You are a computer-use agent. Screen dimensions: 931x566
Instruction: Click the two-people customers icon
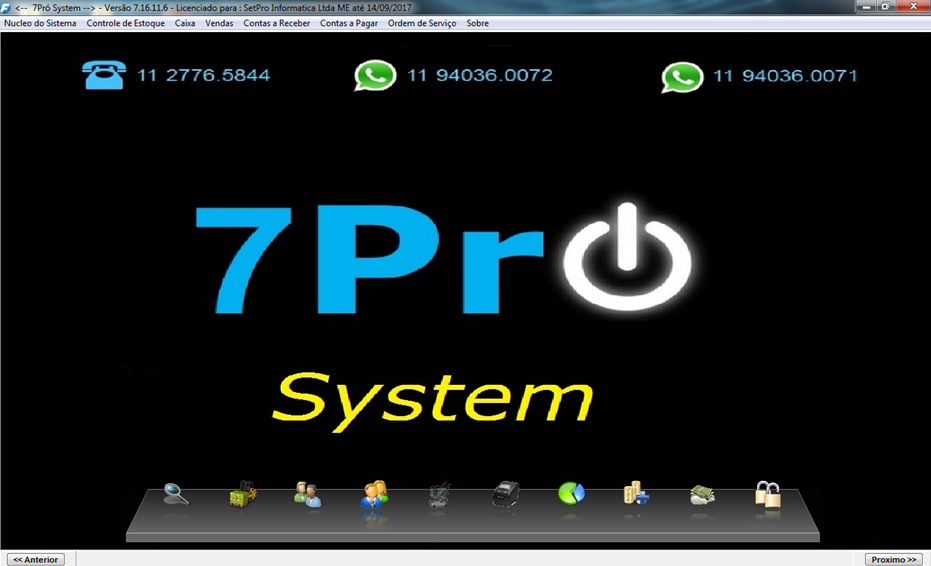pyautogui.click(x=307, y=493)
